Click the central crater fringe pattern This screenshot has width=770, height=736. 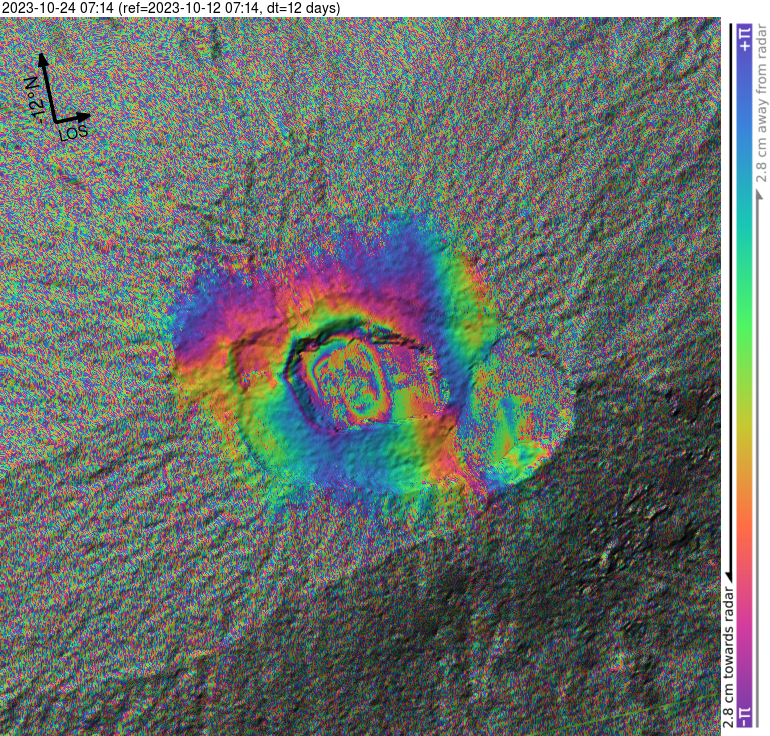(350, 382)
